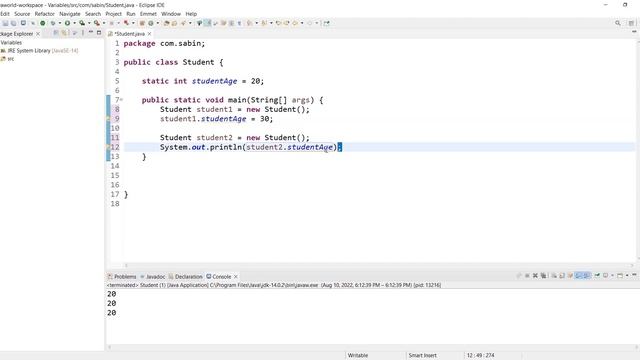This screenshot has height=360, width=640.
Task: Open the Source menu
Action: click(x=22, y=14)
